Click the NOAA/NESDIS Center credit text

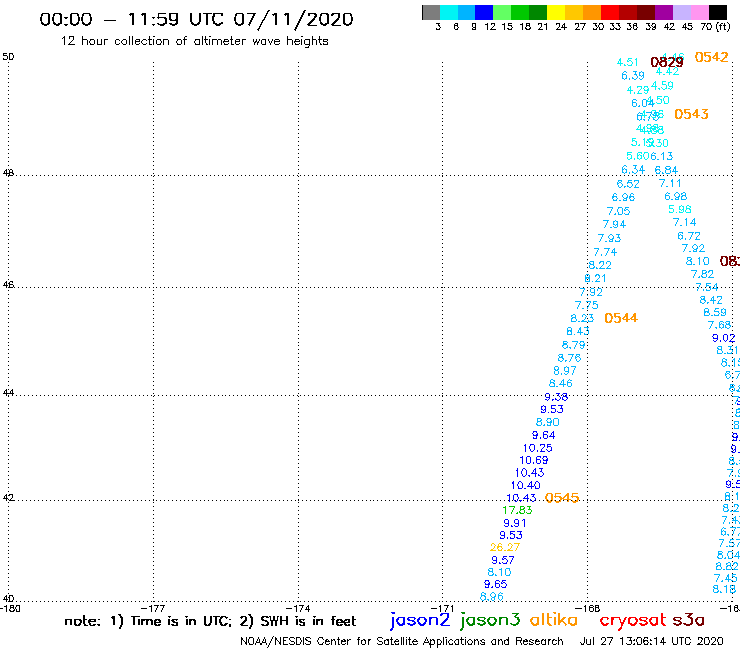[x=402, y=641]
